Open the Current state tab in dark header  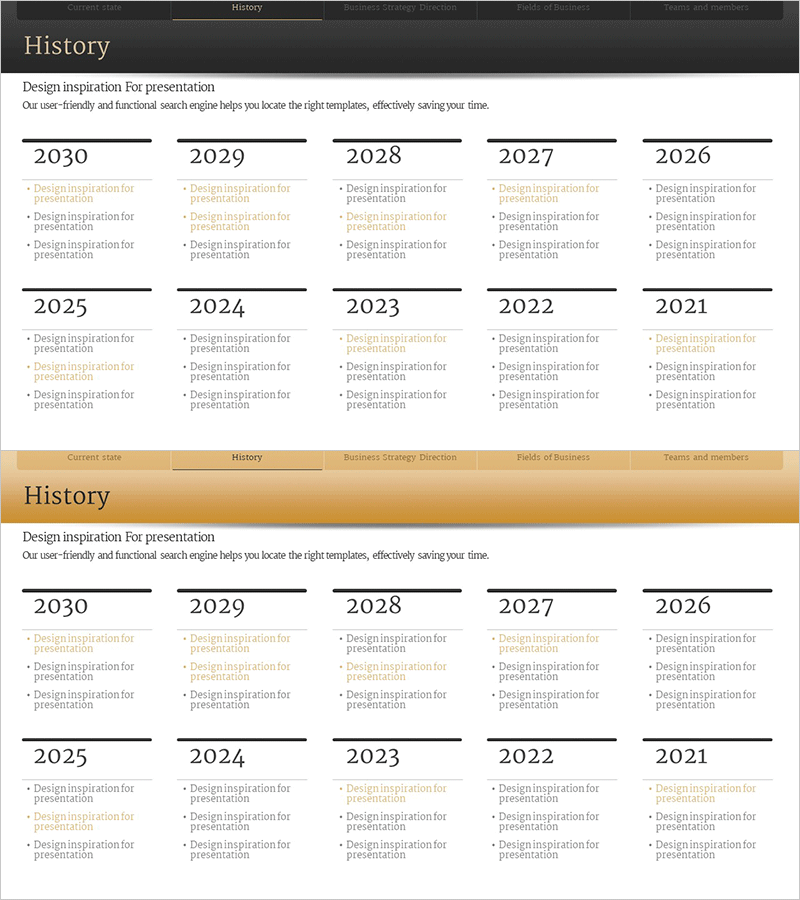coord(95,8)
